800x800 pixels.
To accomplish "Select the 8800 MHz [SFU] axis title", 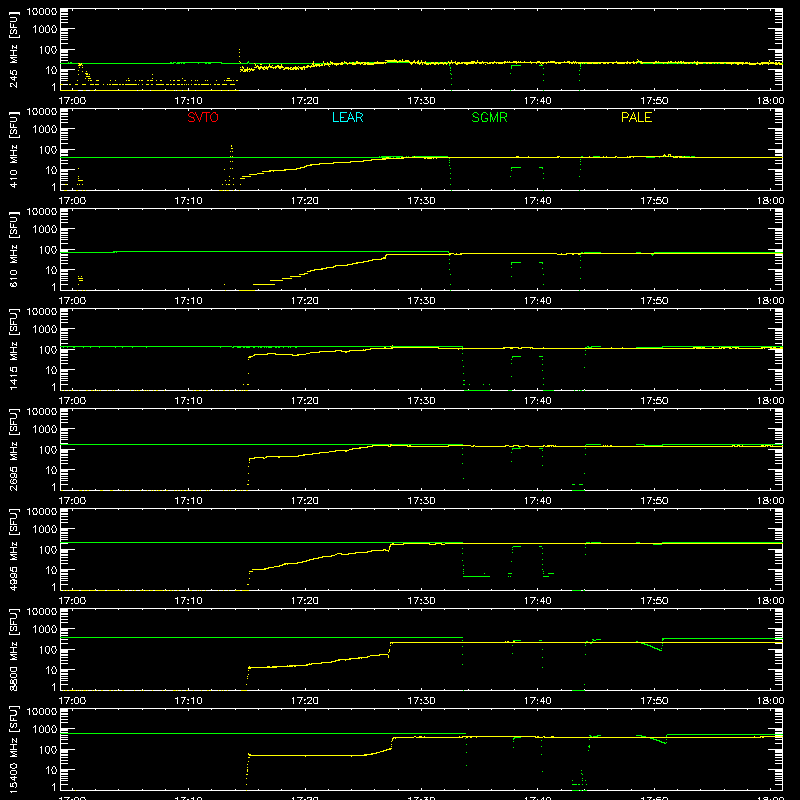I will [13, 649].
